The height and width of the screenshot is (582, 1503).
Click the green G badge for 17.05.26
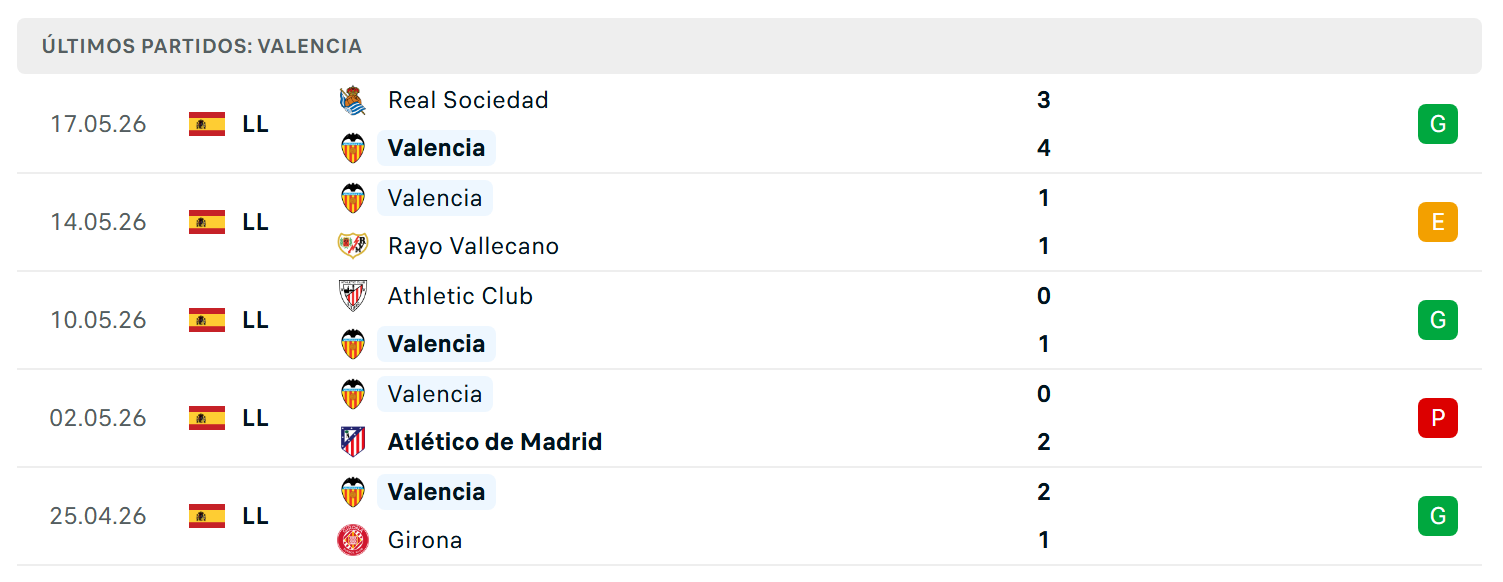point(1438,124)
